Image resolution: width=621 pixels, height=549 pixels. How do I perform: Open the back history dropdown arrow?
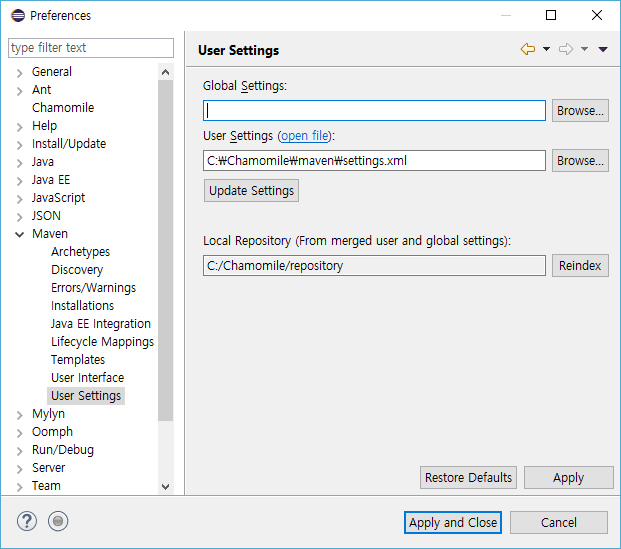click(546, 50)
